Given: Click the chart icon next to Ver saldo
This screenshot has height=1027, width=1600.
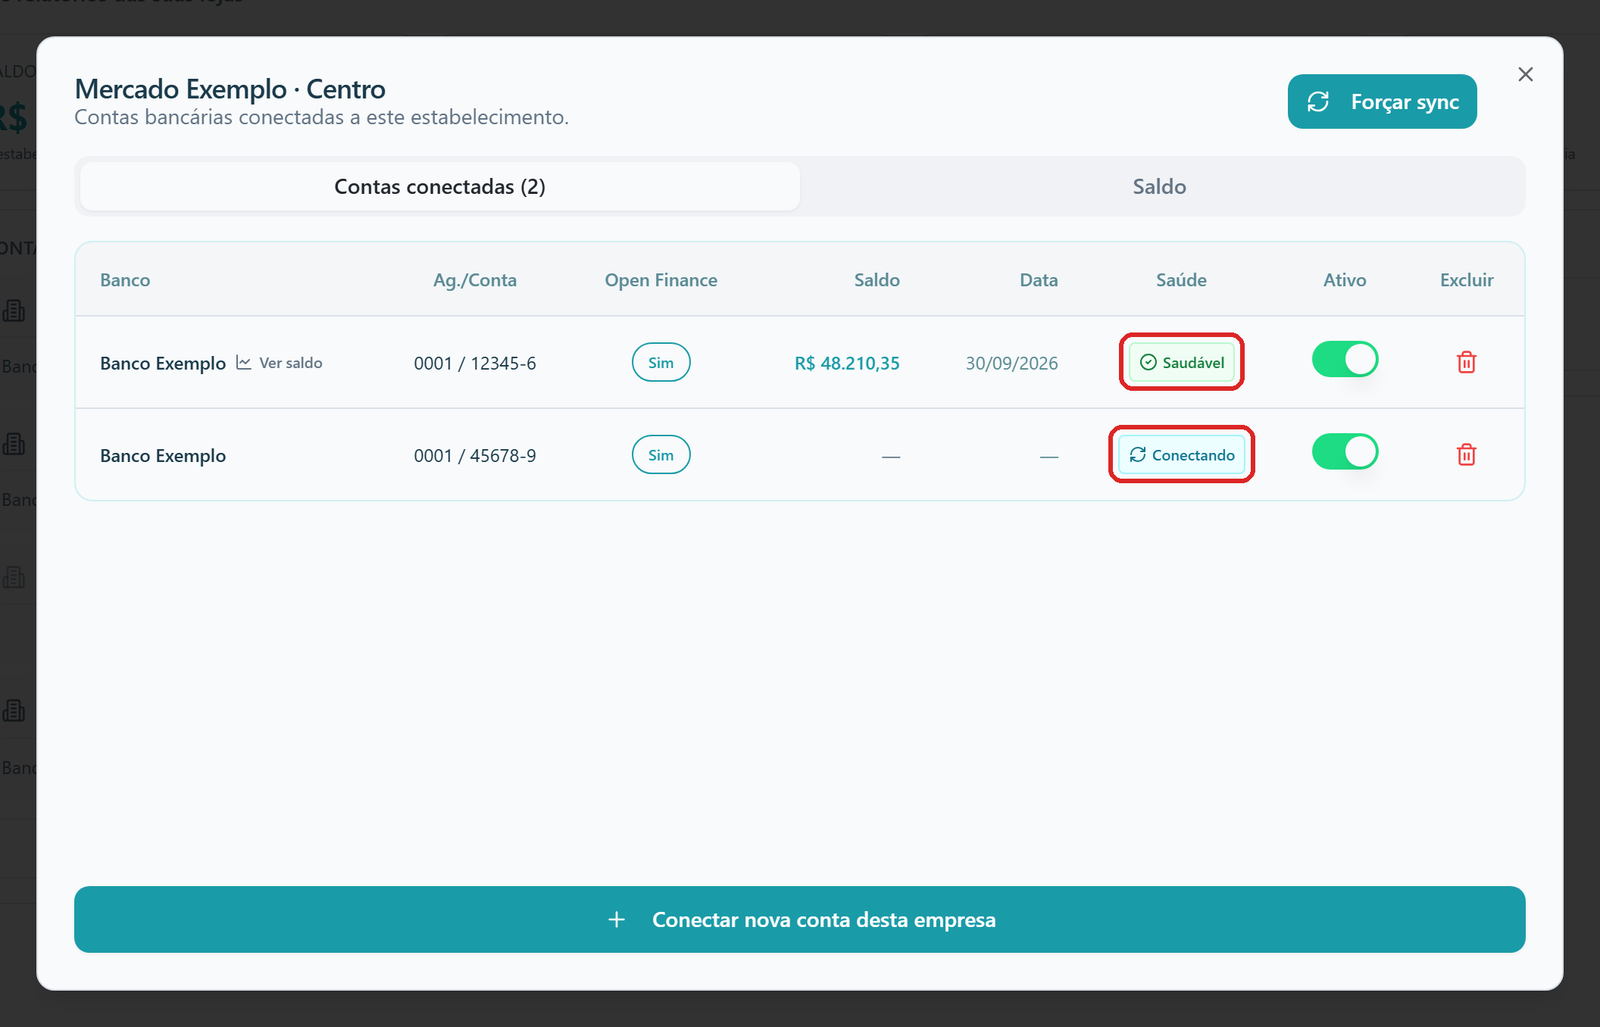Looking at the screenshot, I should [243, 362].
